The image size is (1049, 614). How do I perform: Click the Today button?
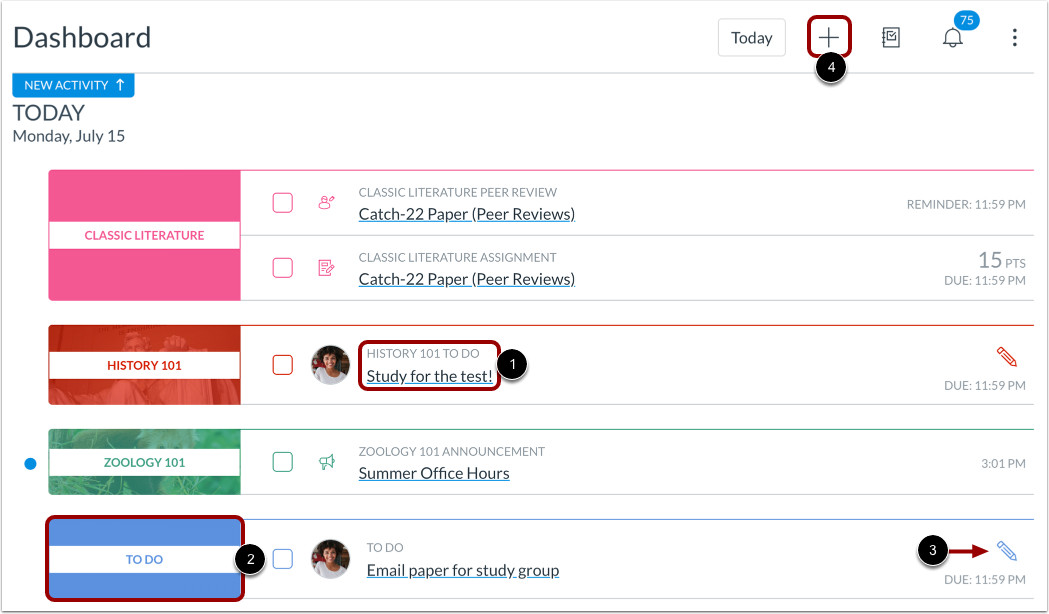(751, 37)
